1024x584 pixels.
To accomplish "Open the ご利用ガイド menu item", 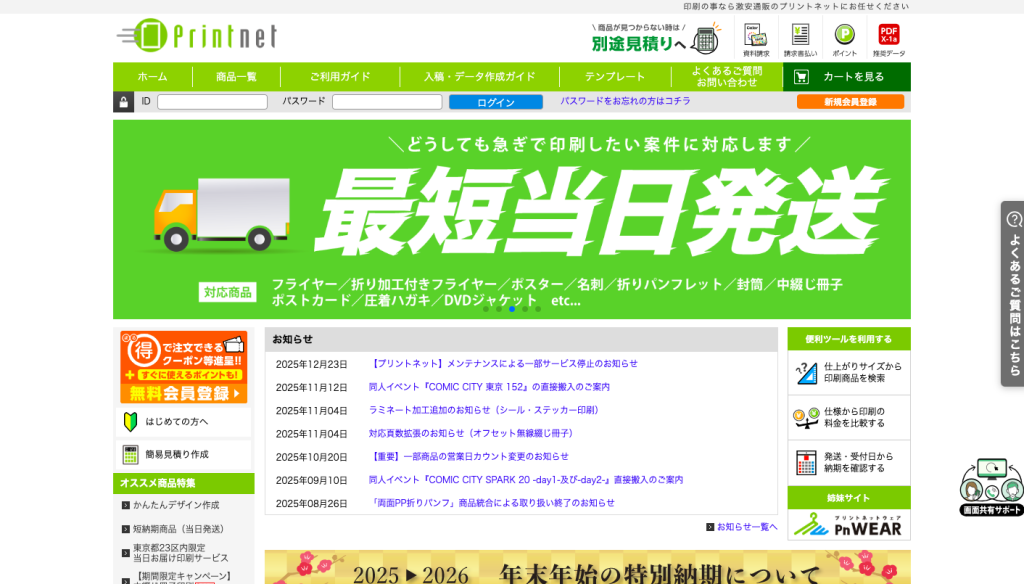I will click(x=340, y=77).
